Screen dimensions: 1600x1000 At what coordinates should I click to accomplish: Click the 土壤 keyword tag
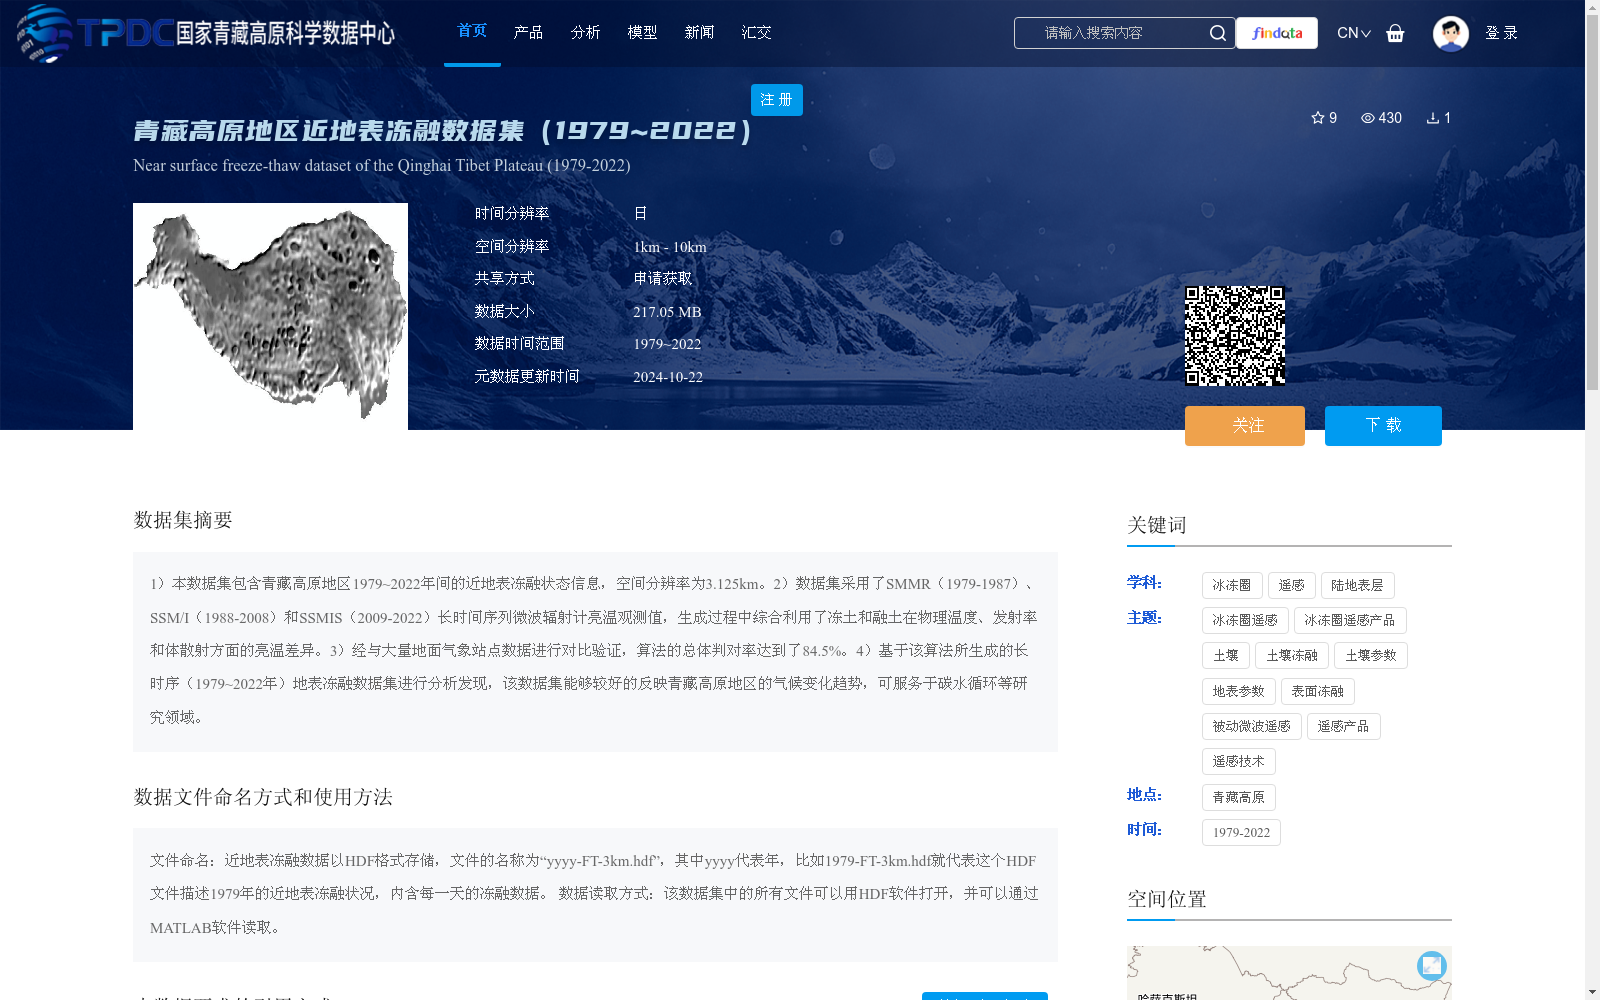1226,655
